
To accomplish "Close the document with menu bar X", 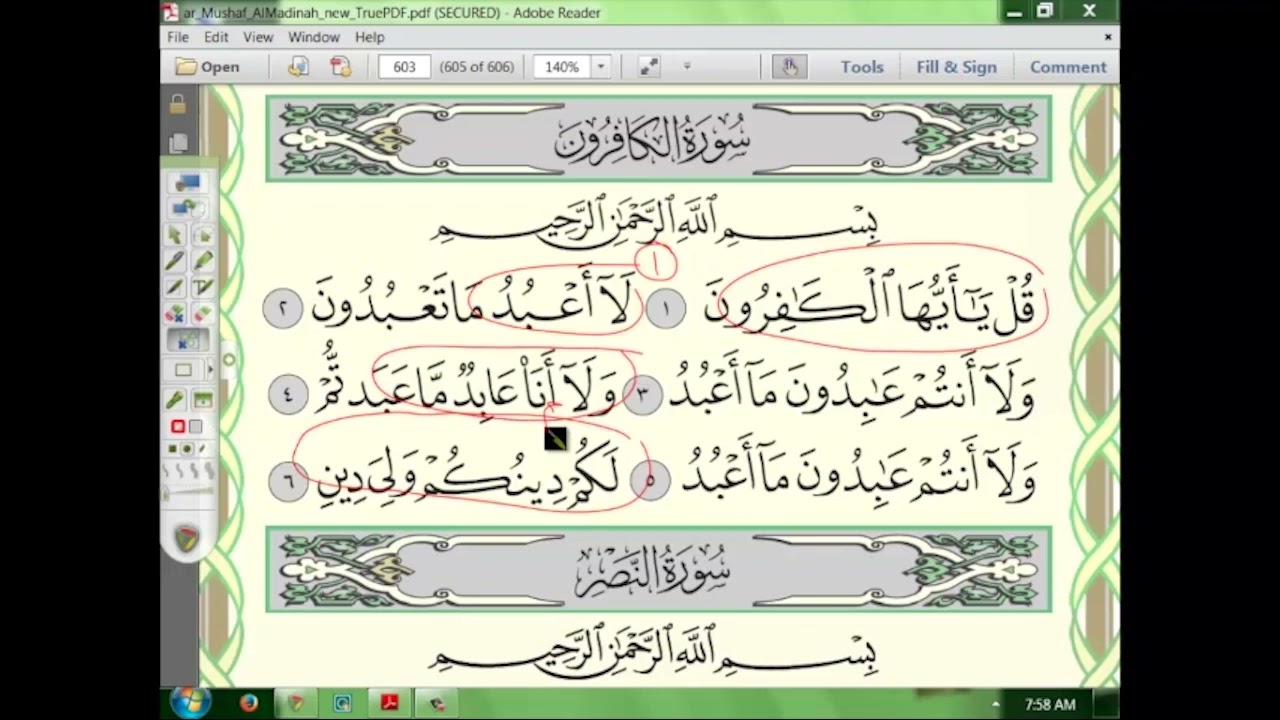I will tap(1107, 37).
